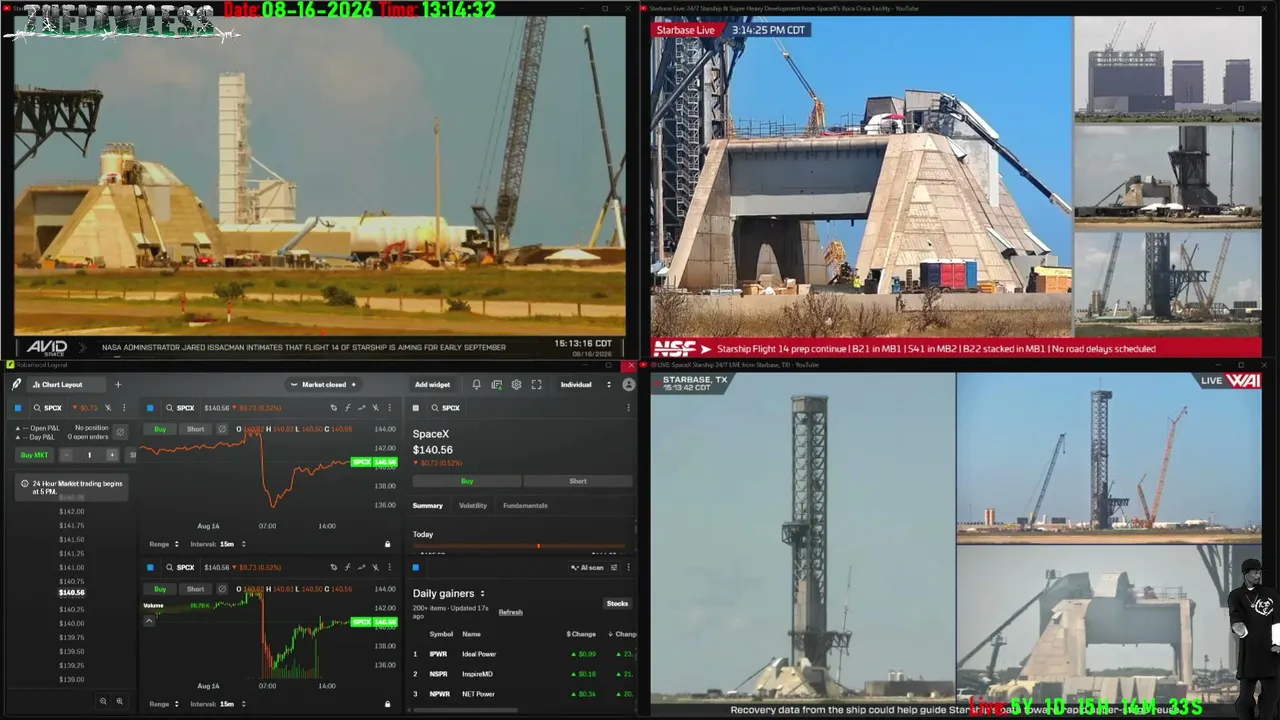Toggle the slashed-circle icon beside Short in upper chart
The image size is (1280, 720).
point(222,429)
